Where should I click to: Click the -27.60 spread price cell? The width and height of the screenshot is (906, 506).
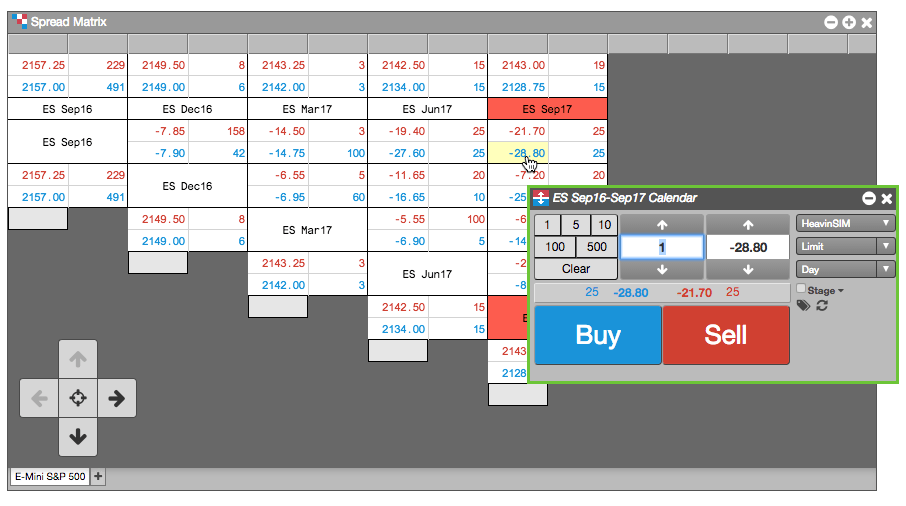[x=399, y=153]
